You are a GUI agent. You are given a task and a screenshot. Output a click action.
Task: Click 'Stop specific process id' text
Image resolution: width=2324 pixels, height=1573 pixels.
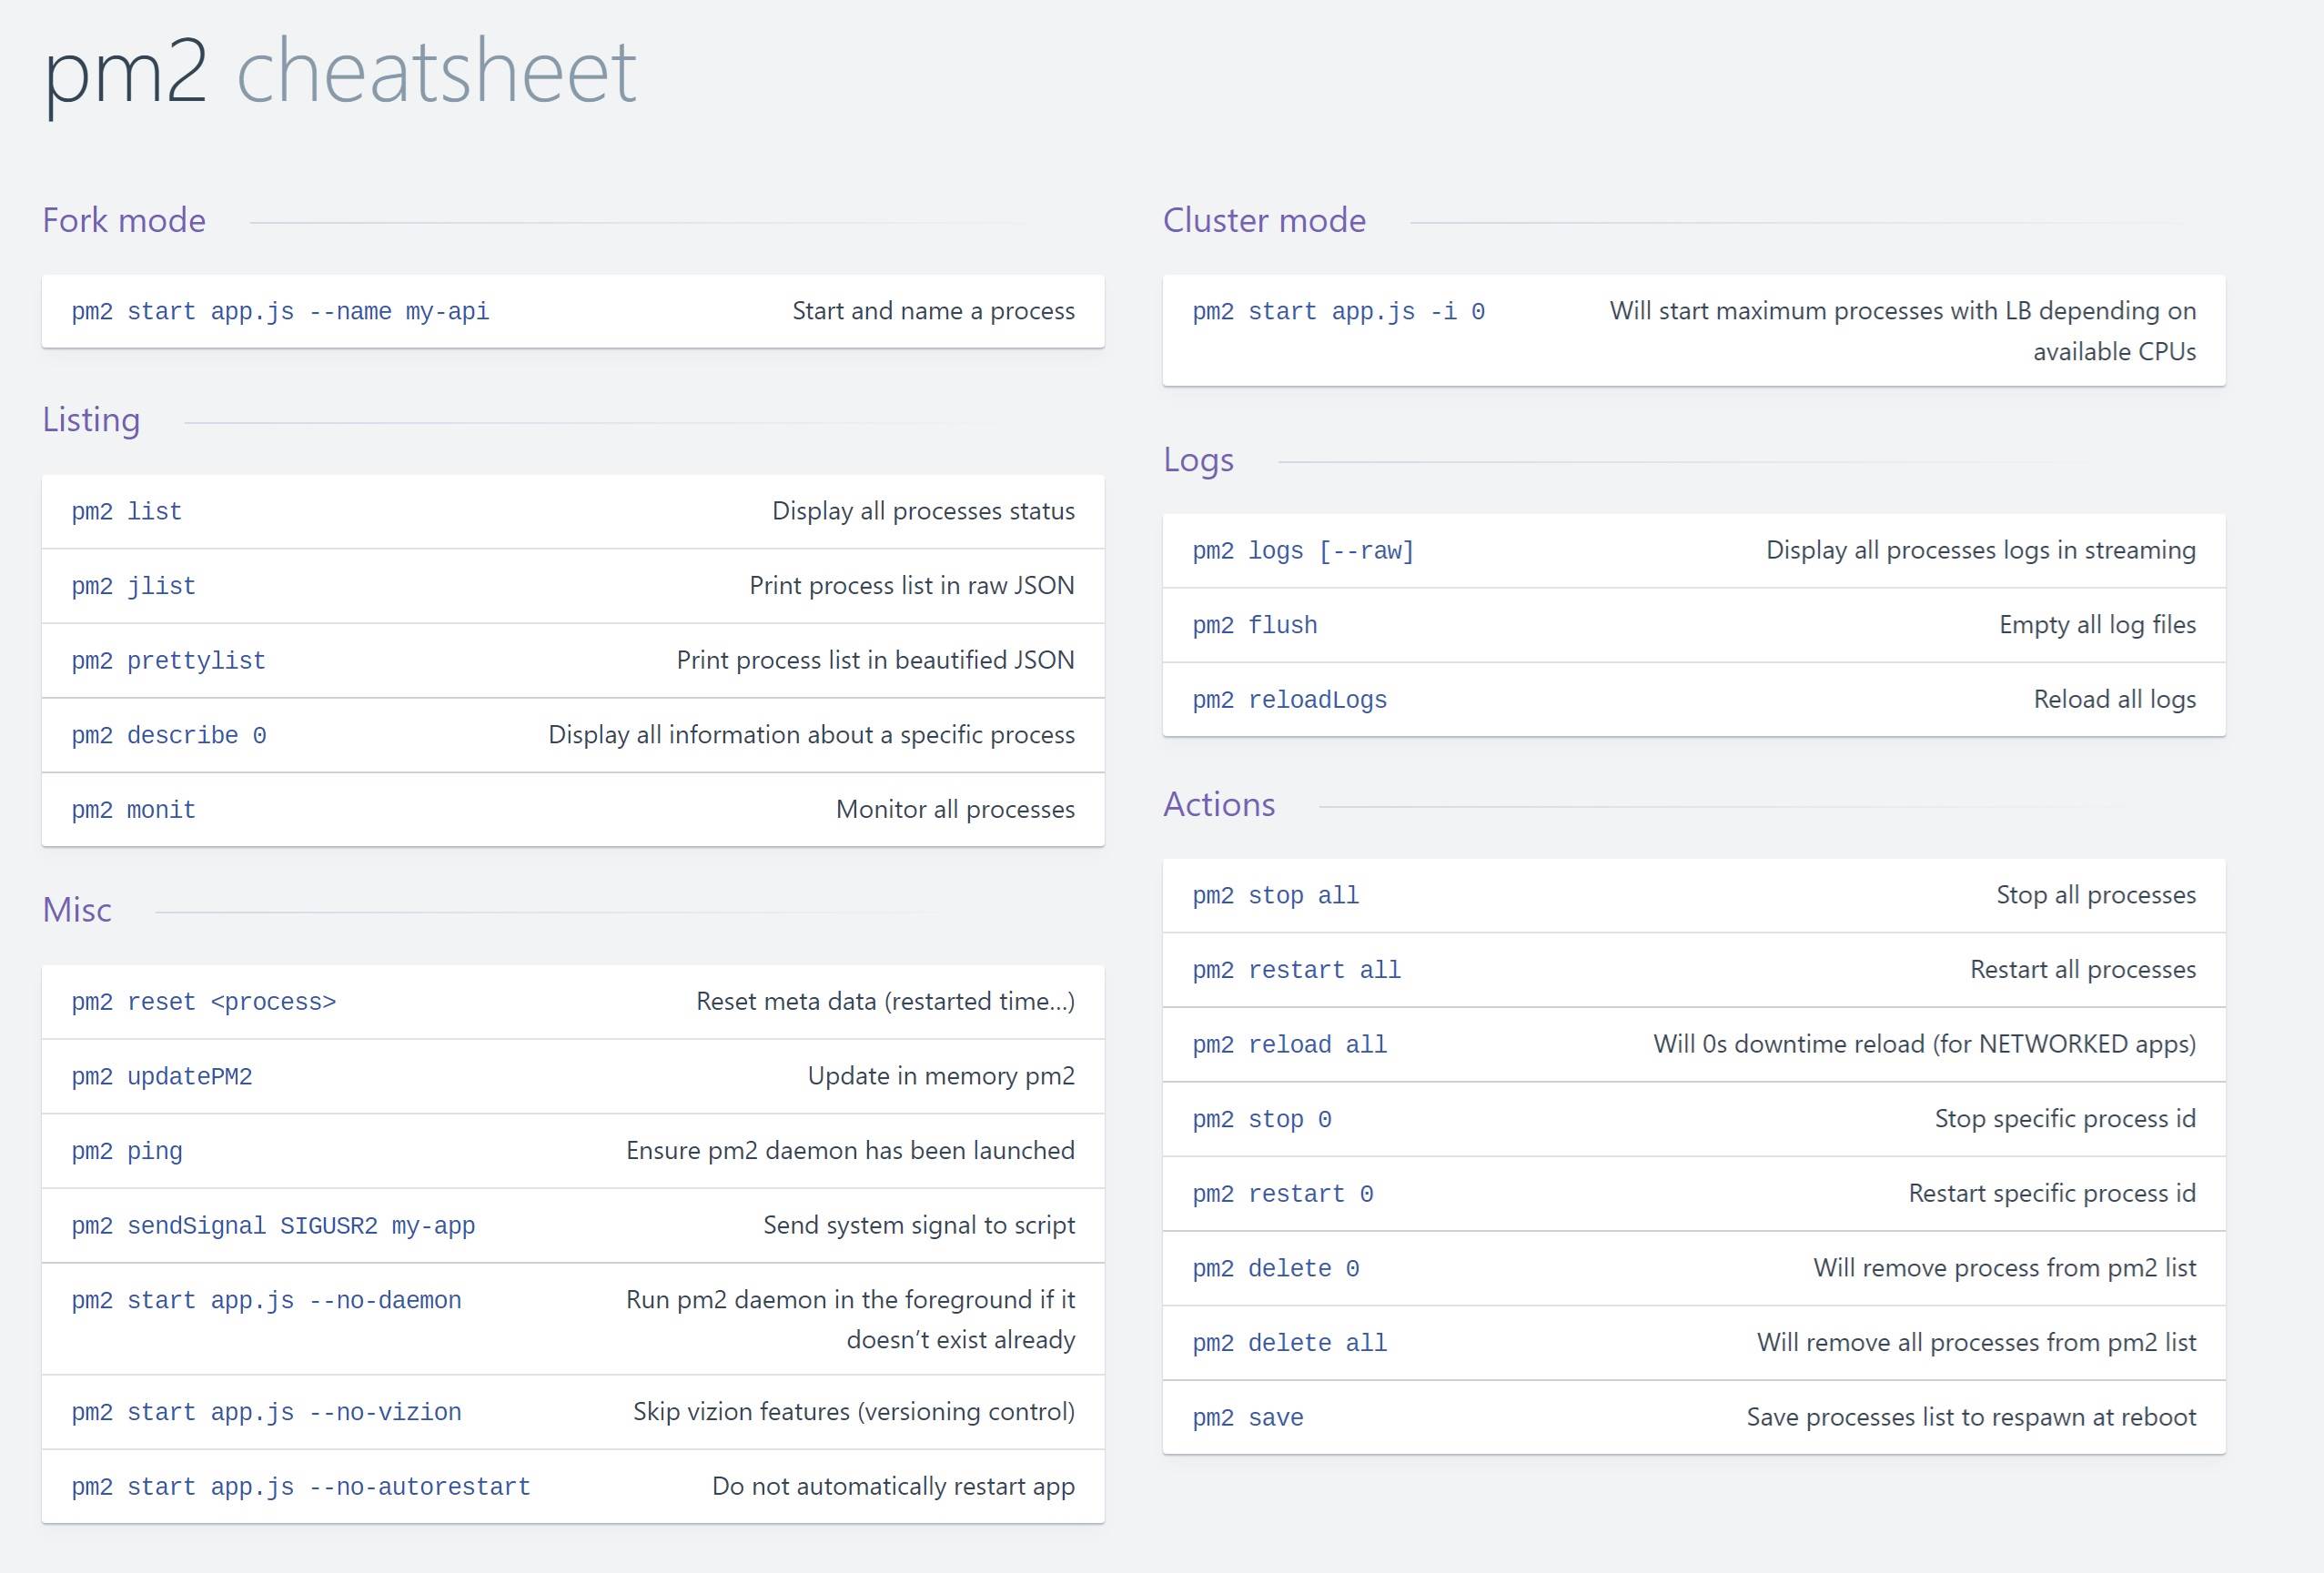(x=2065, y=1119)
